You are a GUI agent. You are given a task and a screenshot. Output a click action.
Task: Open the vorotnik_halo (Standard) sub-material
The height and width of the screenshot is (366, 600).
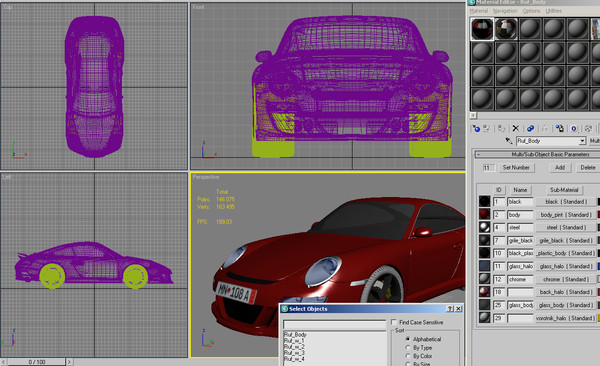click(566, 318)
